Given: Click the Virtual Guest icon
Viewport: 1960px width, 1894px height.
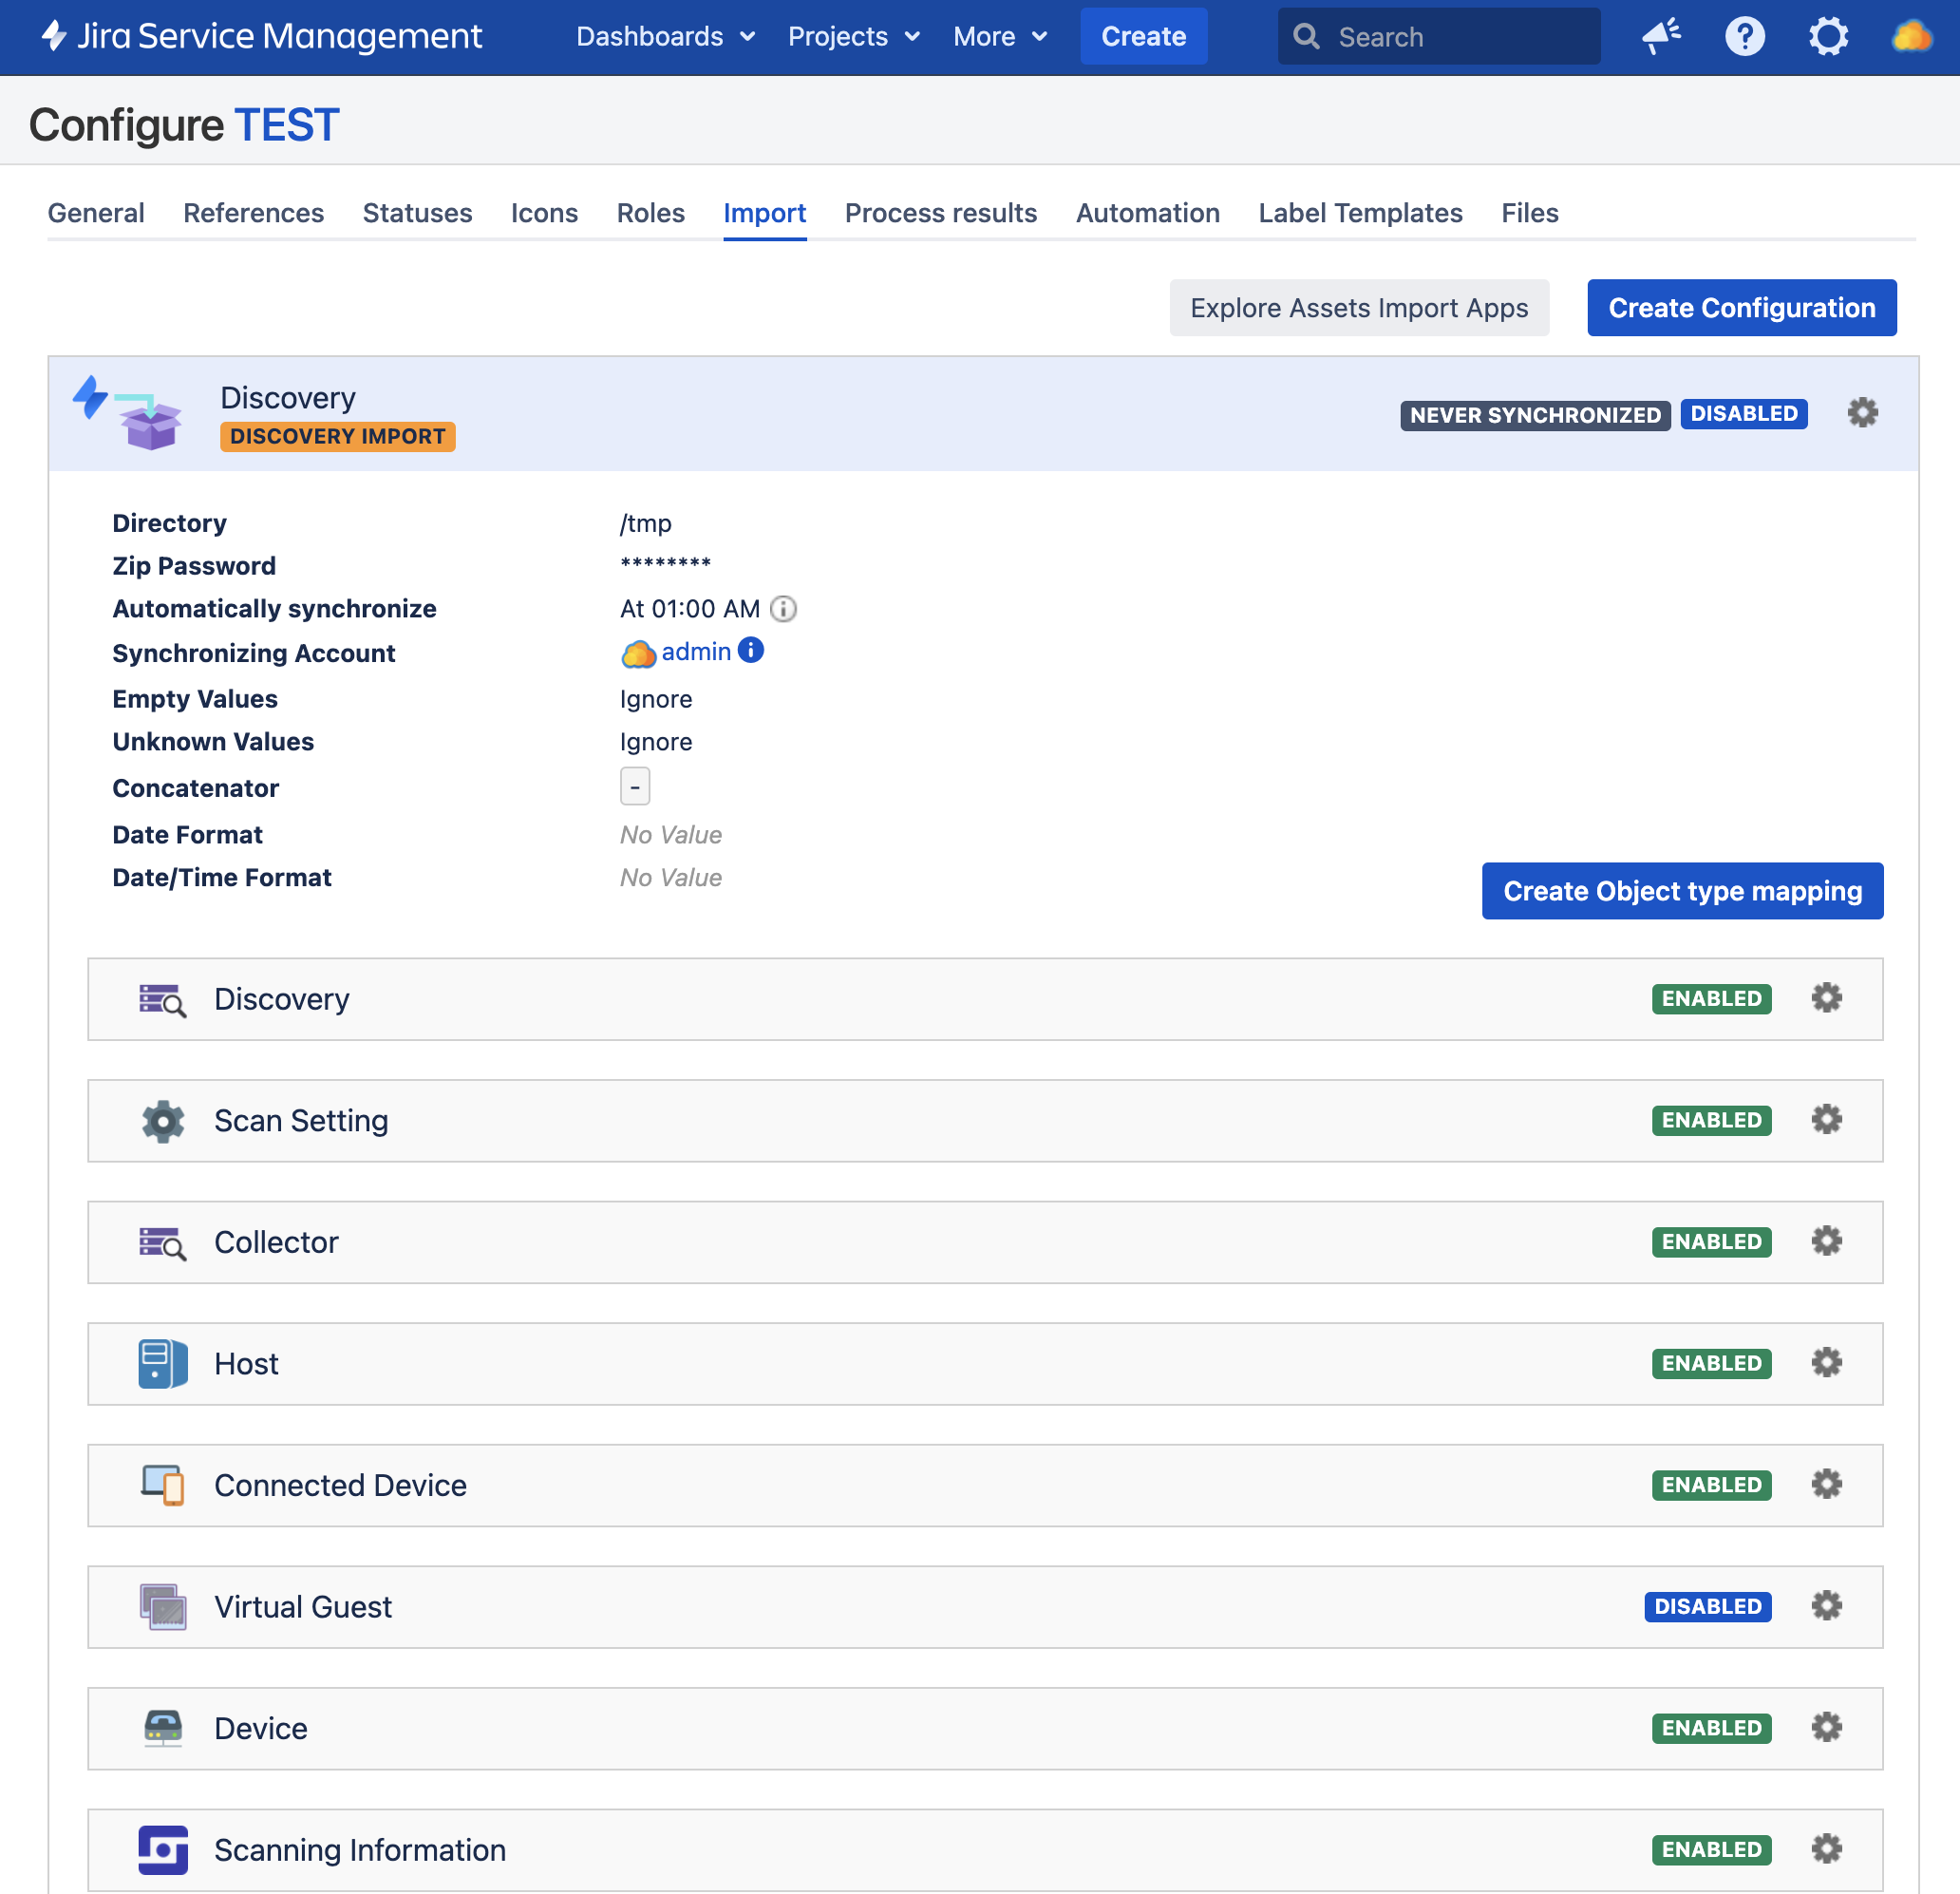Looking at the screenshot, I should tap(163, 1607).
